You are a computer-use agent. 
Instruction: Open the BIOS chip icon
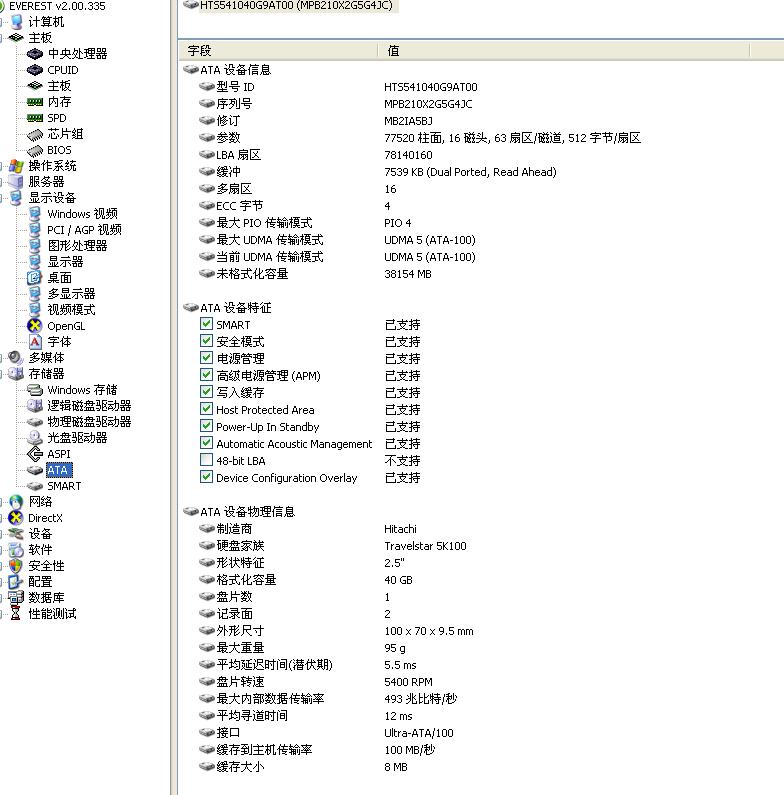[x=34, y=150]
